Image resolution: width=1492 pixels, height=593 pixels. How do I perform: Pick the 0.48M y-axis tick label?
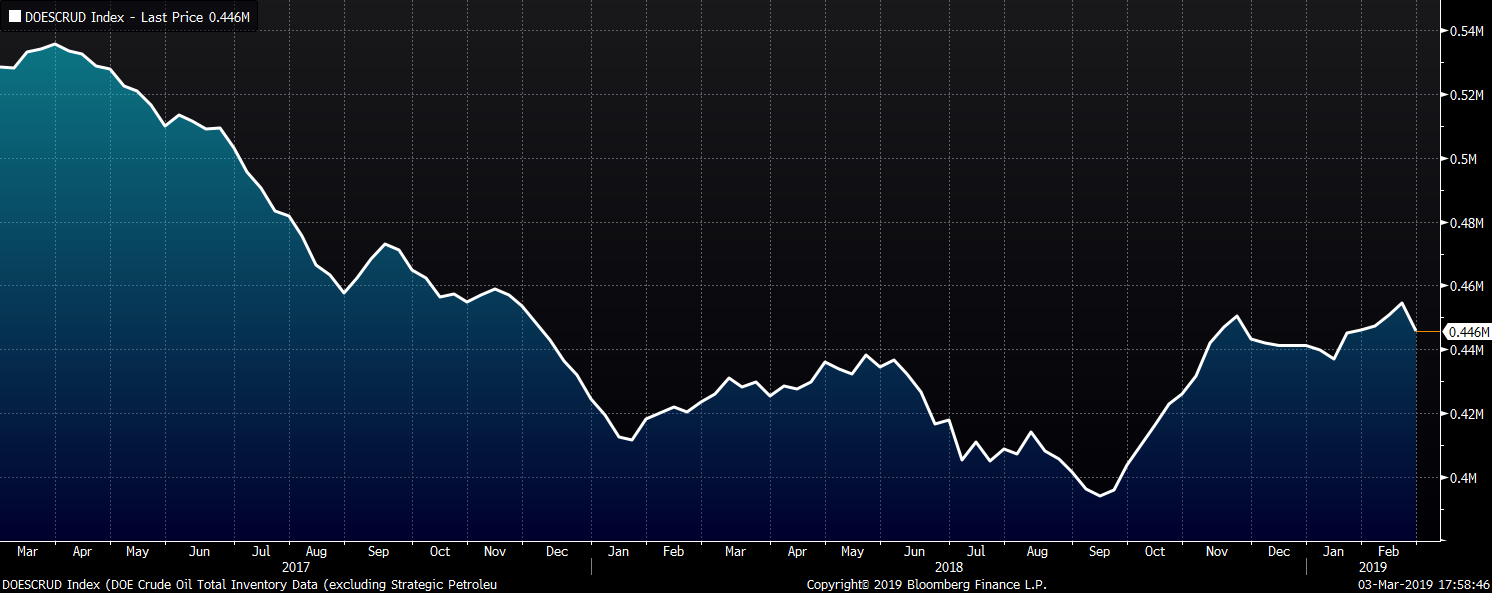(x=1464, y=223)
